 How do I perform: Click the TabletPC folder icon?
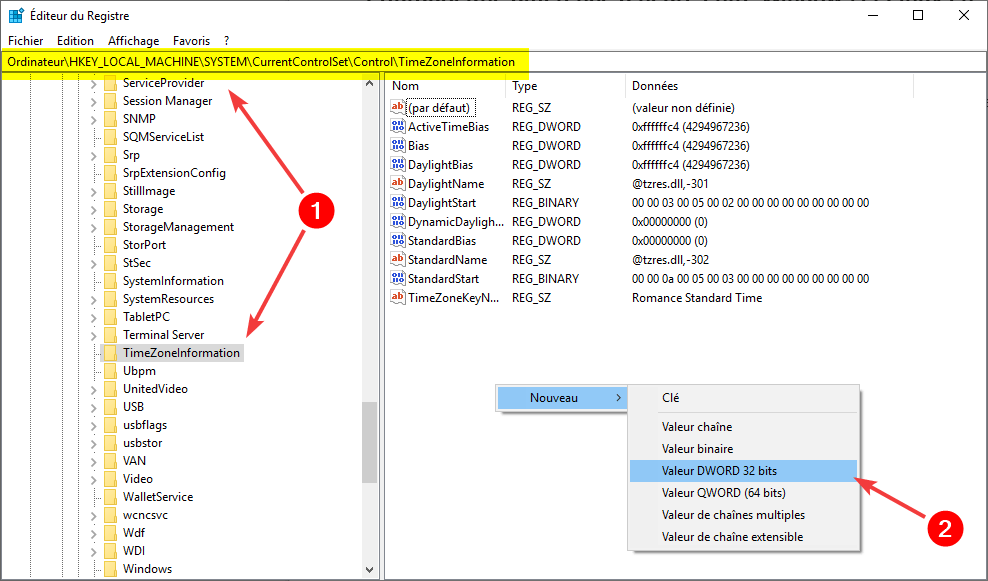[110, 317]
